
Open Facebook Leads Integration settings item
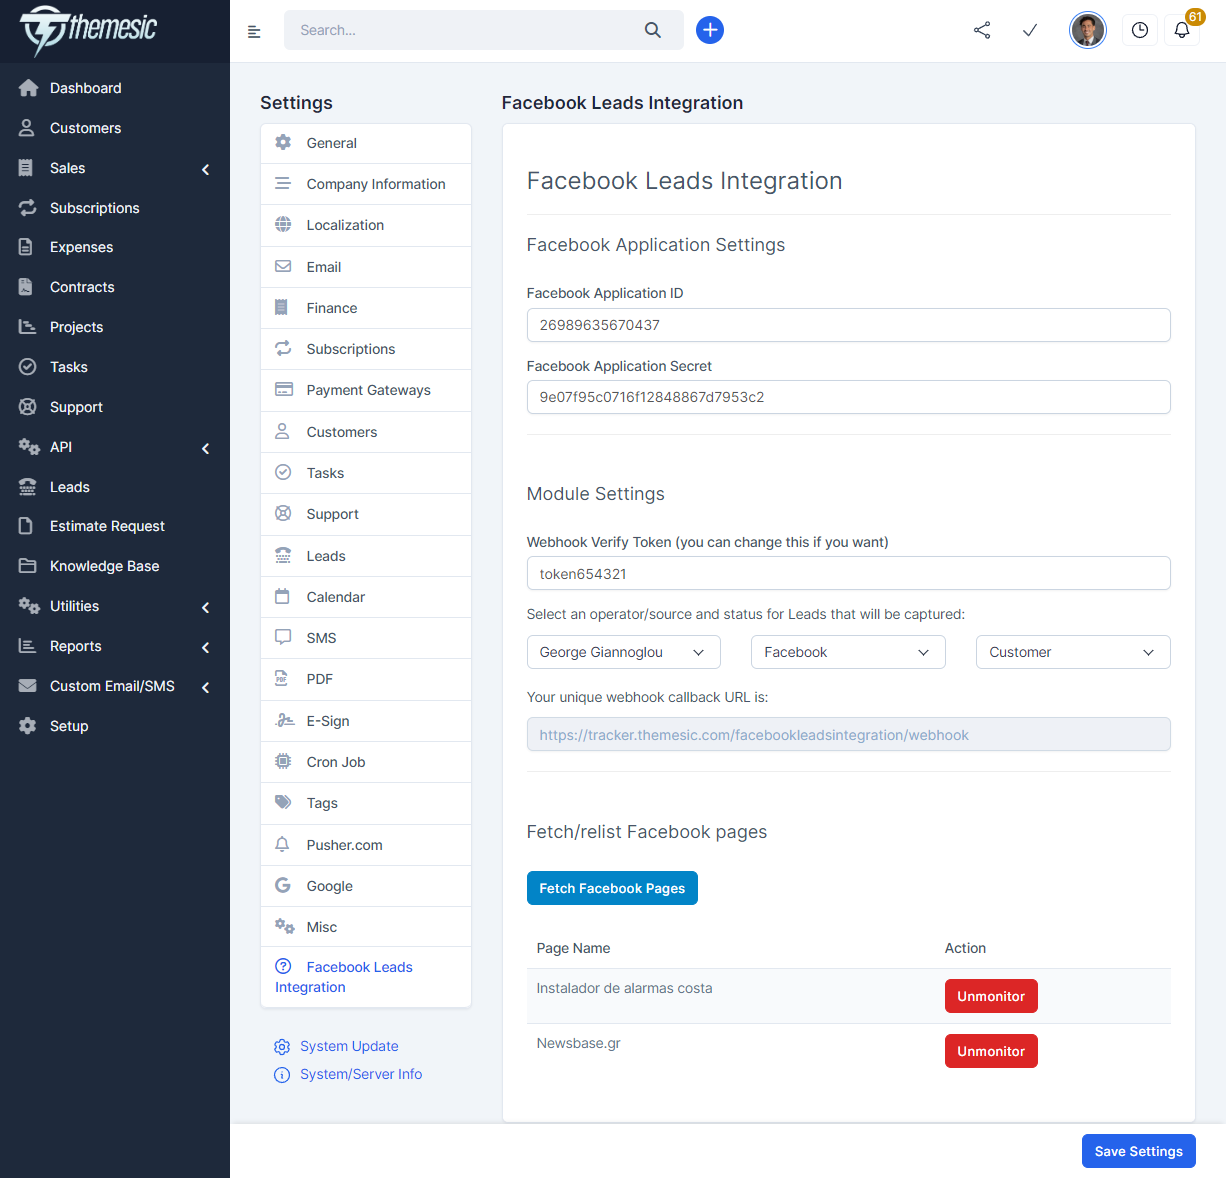[x=366, y=977]
